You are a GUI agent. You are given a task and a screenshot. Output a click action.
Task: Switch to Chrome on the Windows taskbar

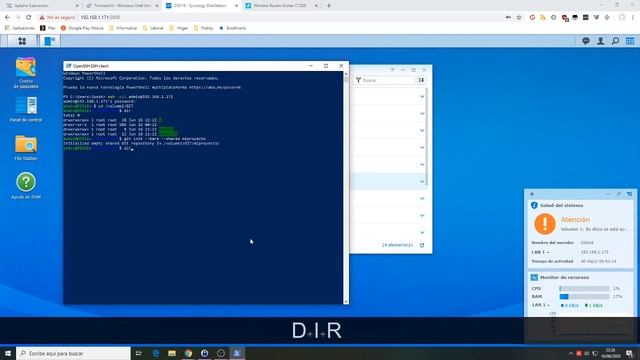click(x=188, y=353)
